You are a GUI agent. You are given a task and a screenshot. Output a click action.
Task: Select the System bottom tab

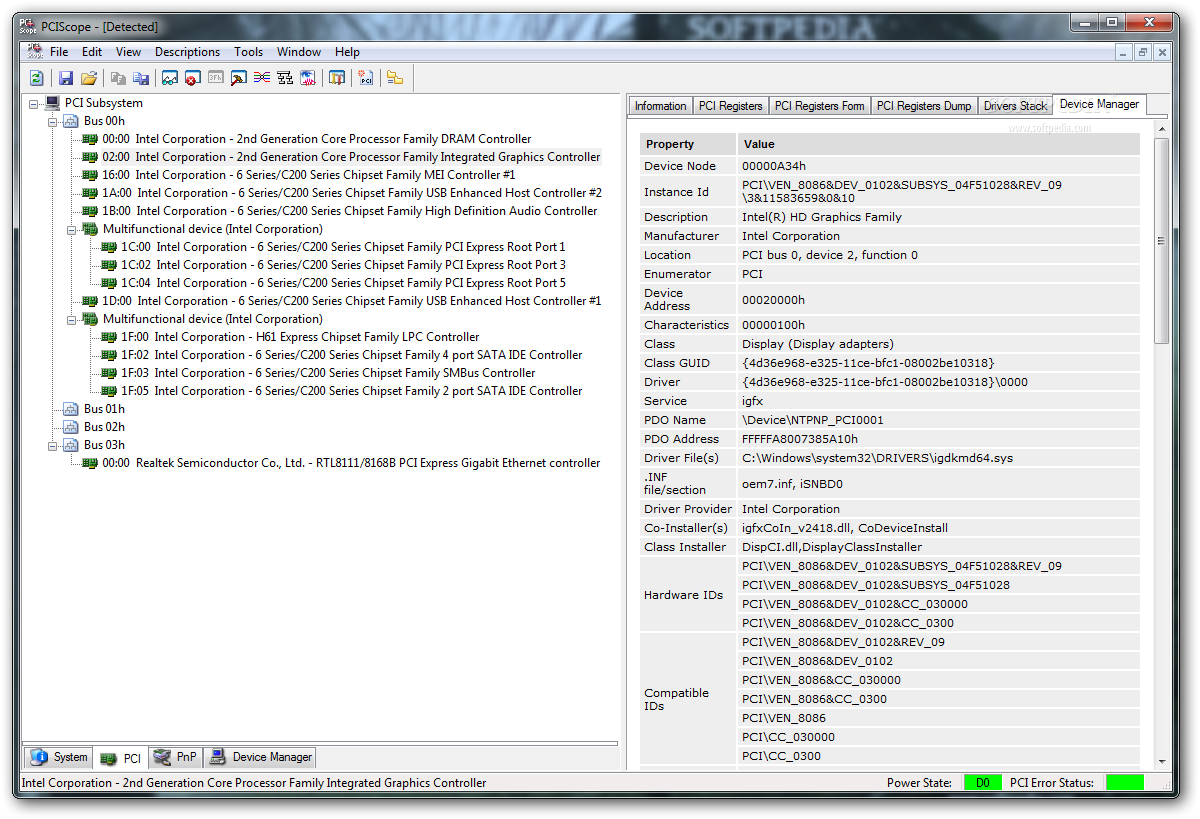click(60, 757)
